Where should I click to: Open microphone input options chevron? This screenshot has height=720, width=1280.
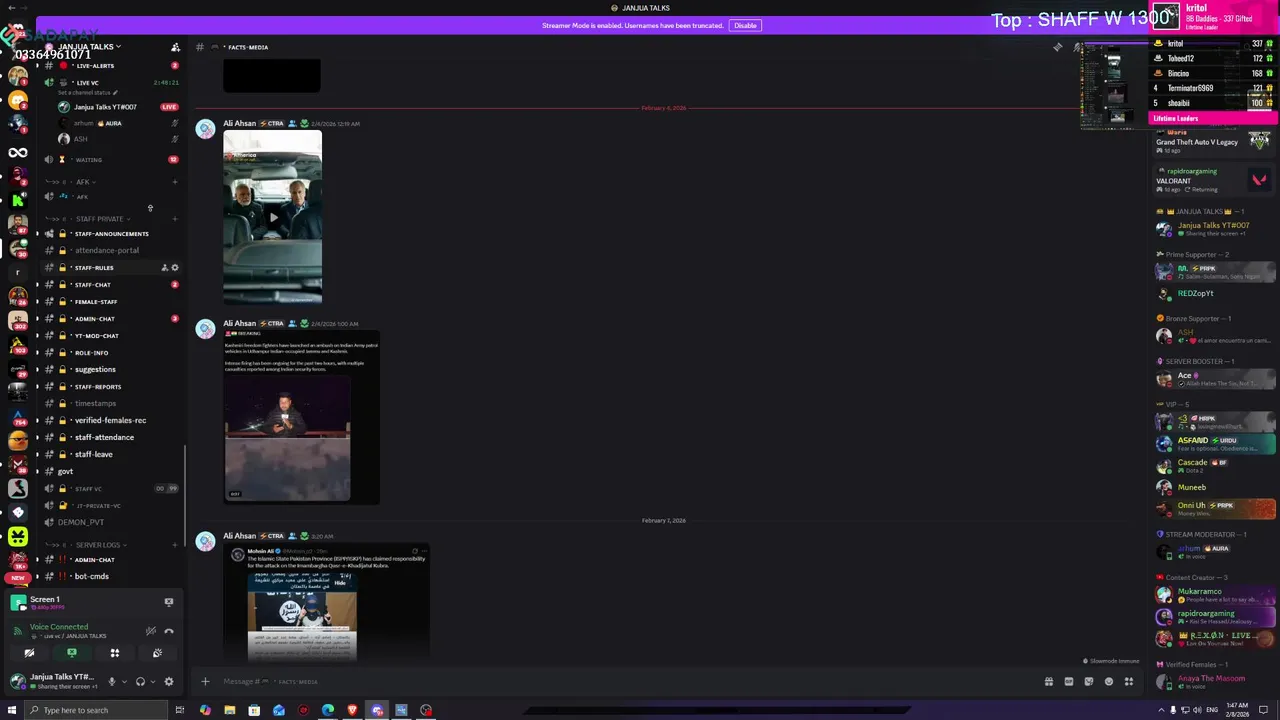(x=124, y=682)
